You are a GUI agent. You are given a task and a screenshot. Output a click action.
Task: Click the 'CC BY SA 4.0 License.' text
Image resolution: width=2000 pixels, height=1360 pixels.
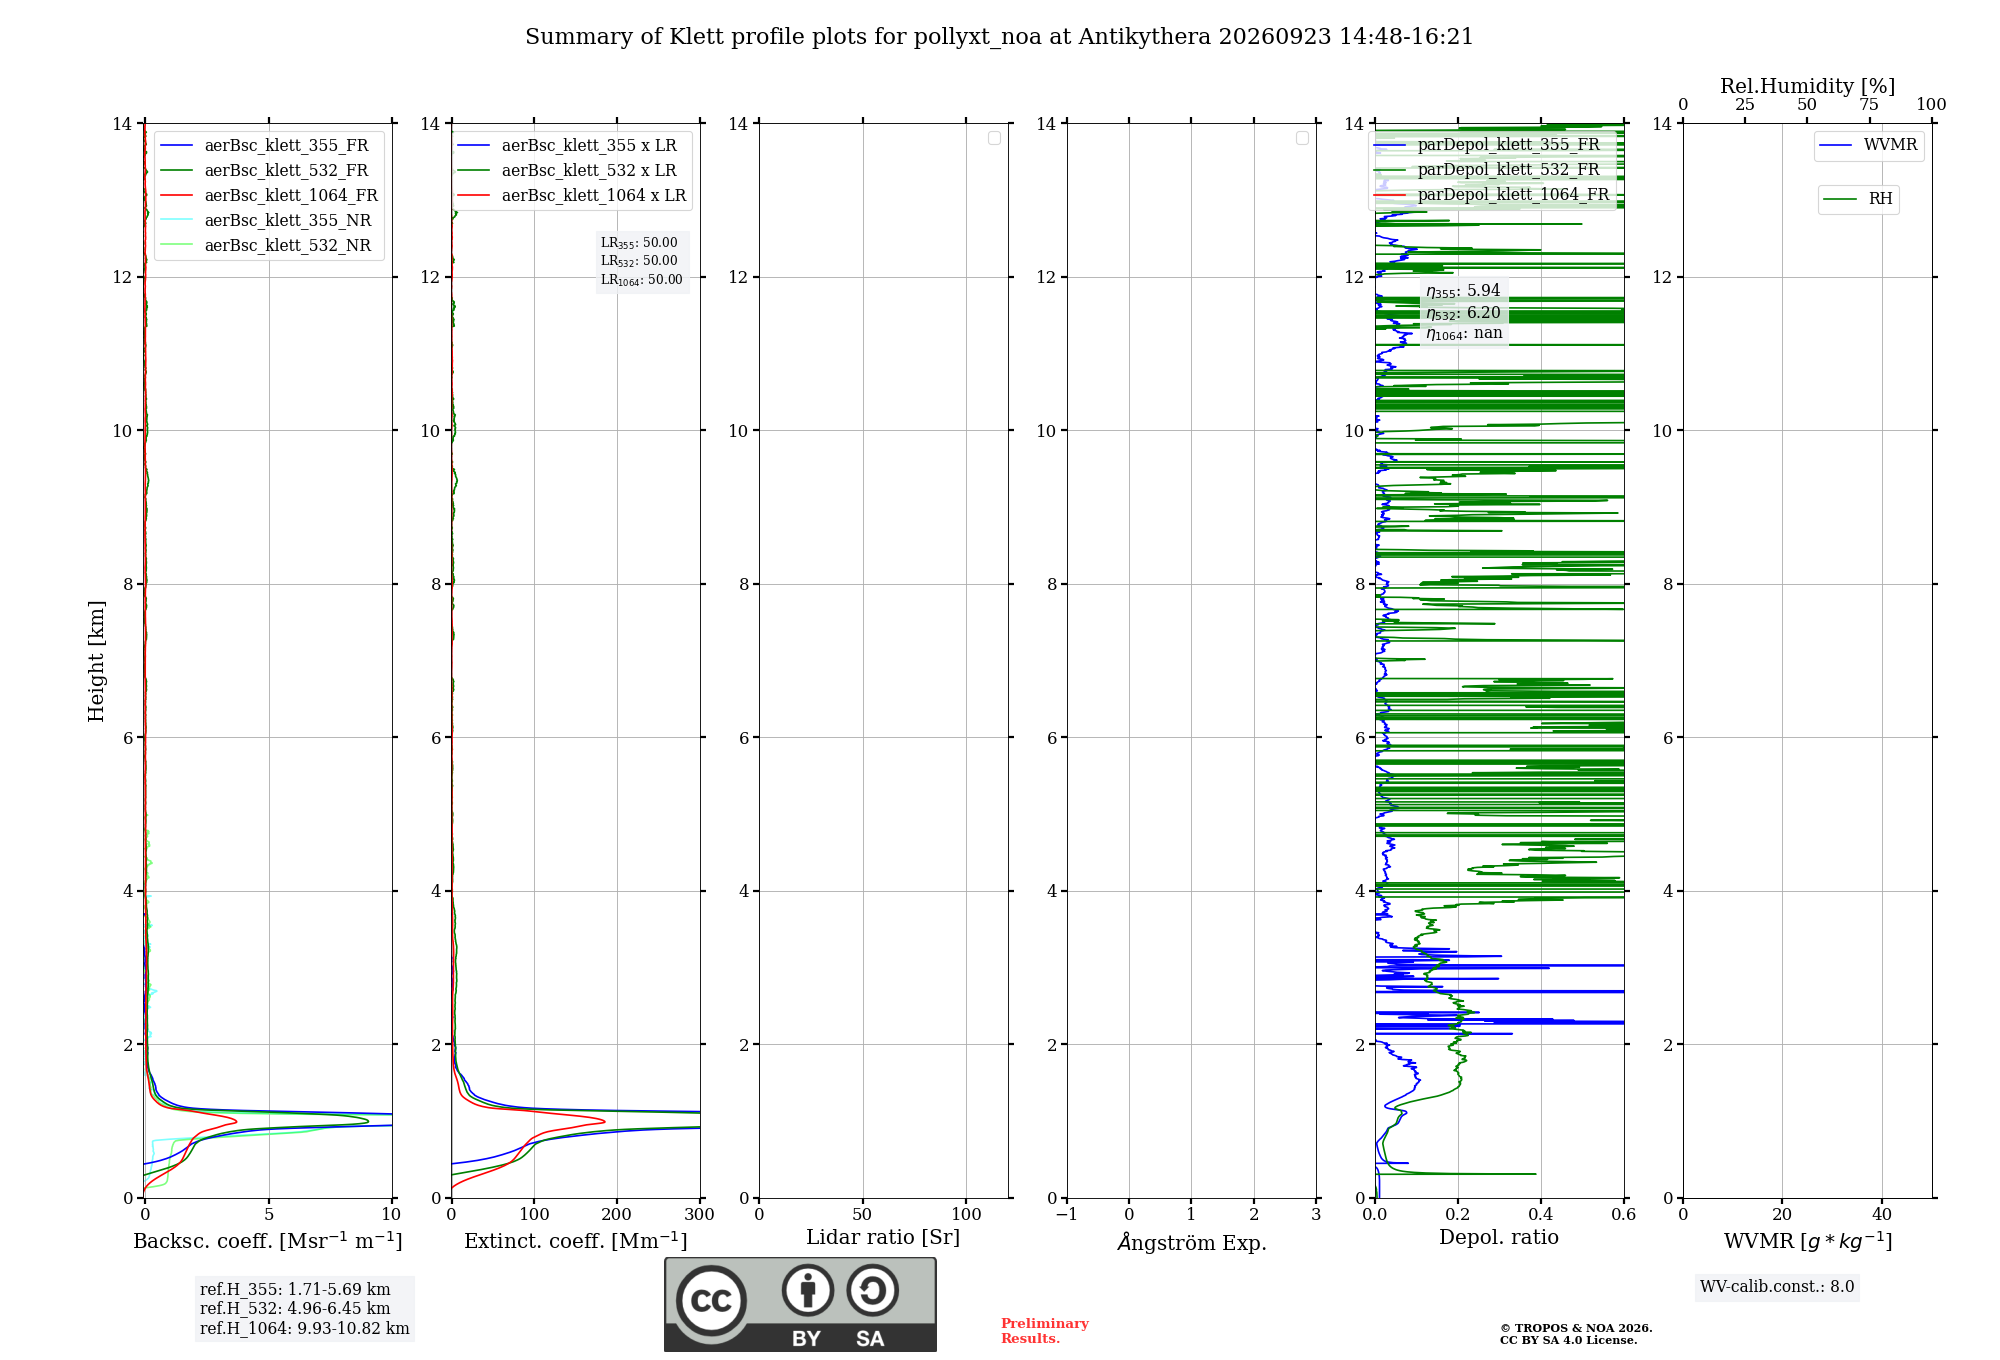click(1569, 1340)
